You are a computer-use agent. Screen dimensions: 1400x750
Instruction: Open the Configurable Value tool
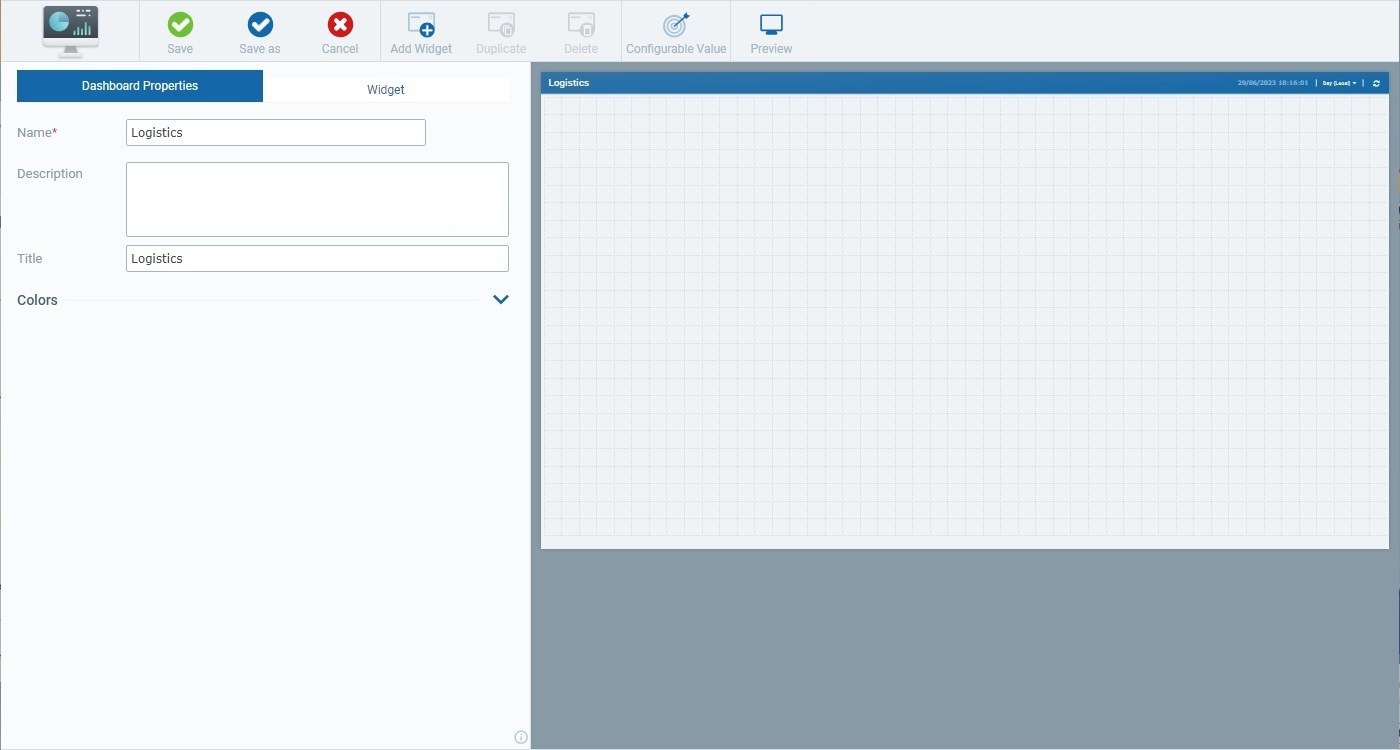tap(676, 30)
